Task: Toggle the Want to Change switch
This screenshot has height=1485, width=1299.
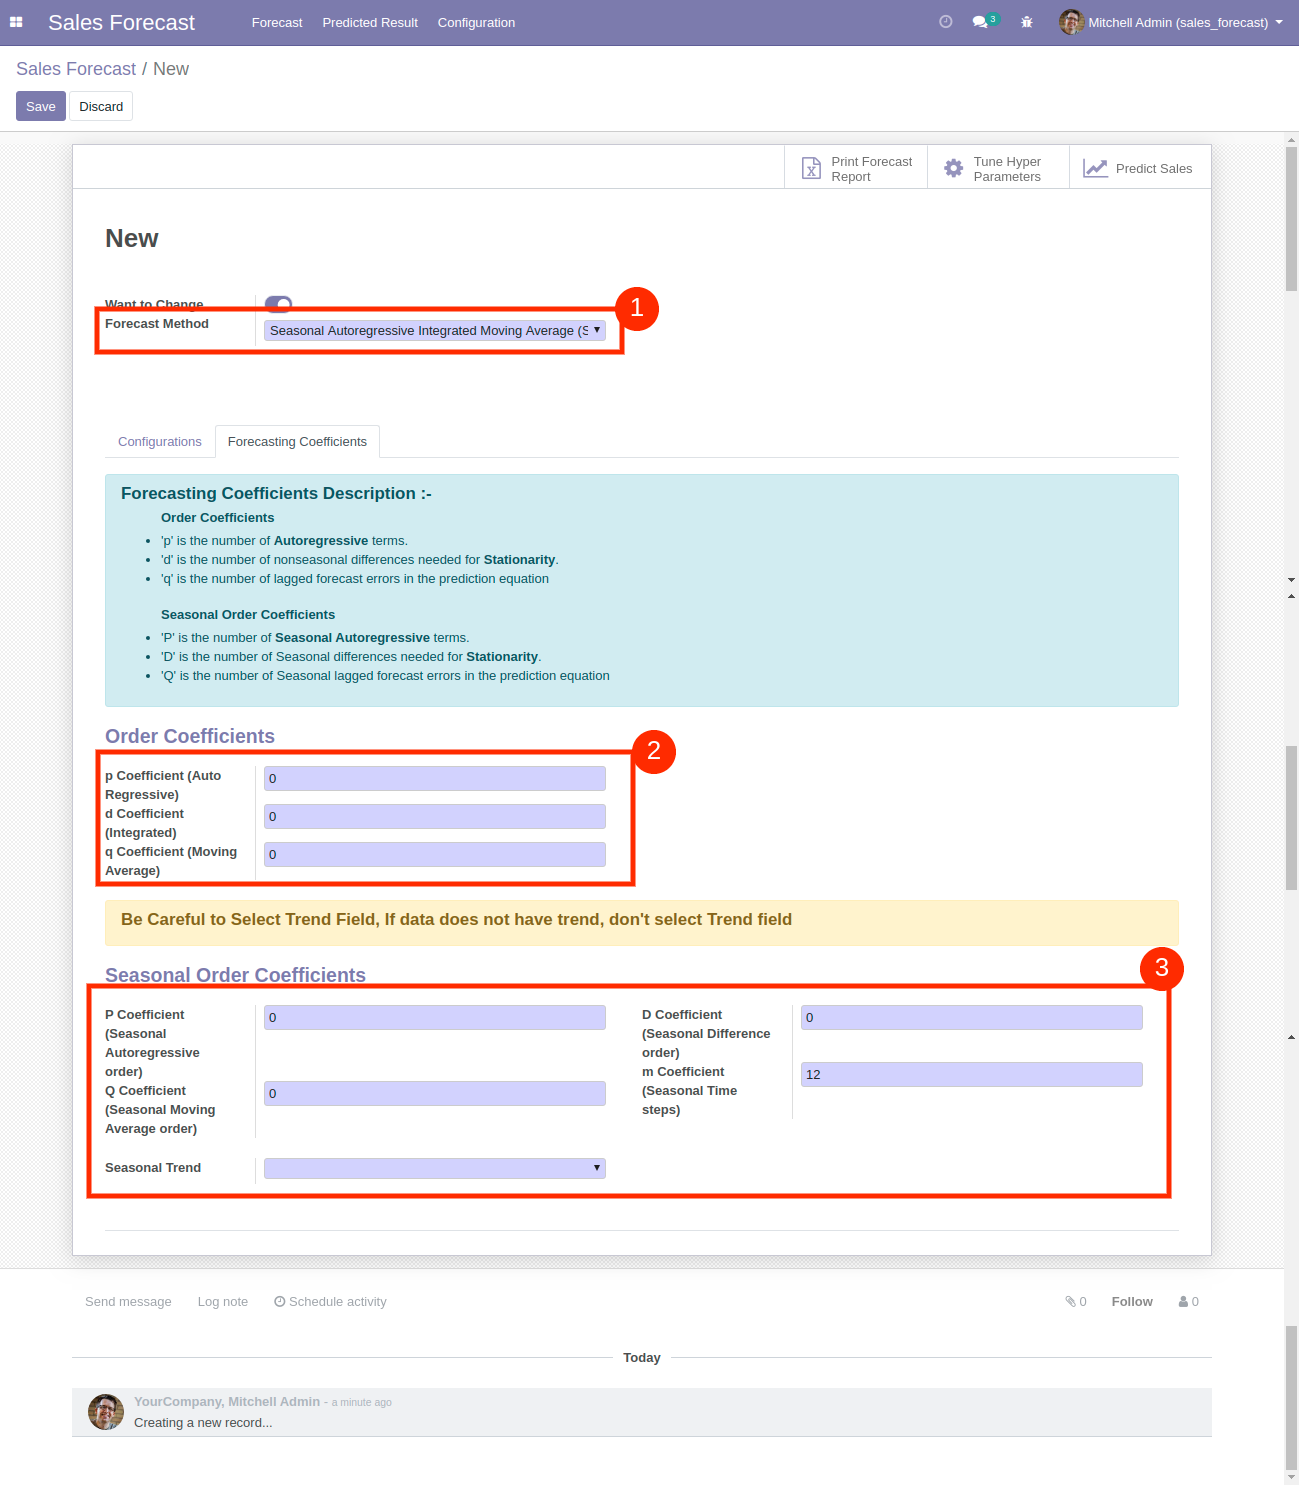Action: (278, 303)
